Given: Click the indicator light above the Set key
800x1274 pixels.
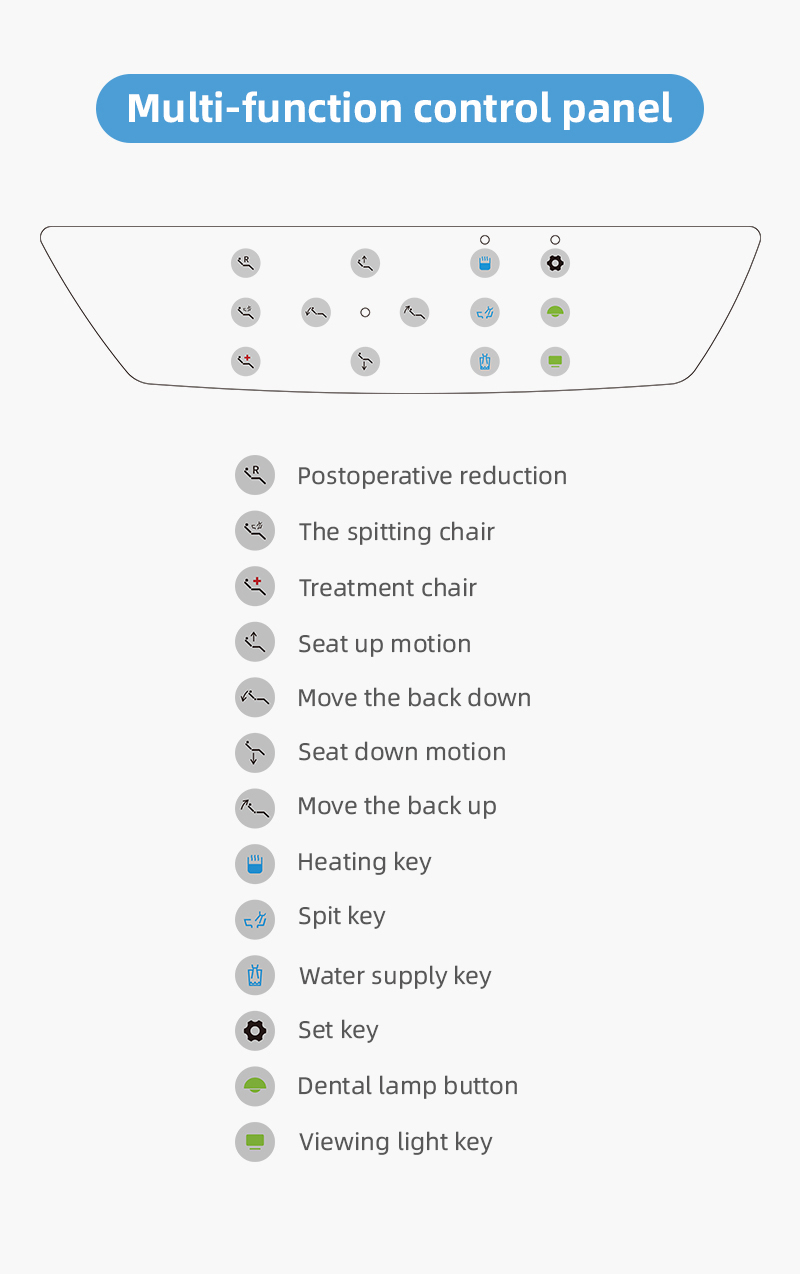Looking at the screenshot, I should pos(555,240).
